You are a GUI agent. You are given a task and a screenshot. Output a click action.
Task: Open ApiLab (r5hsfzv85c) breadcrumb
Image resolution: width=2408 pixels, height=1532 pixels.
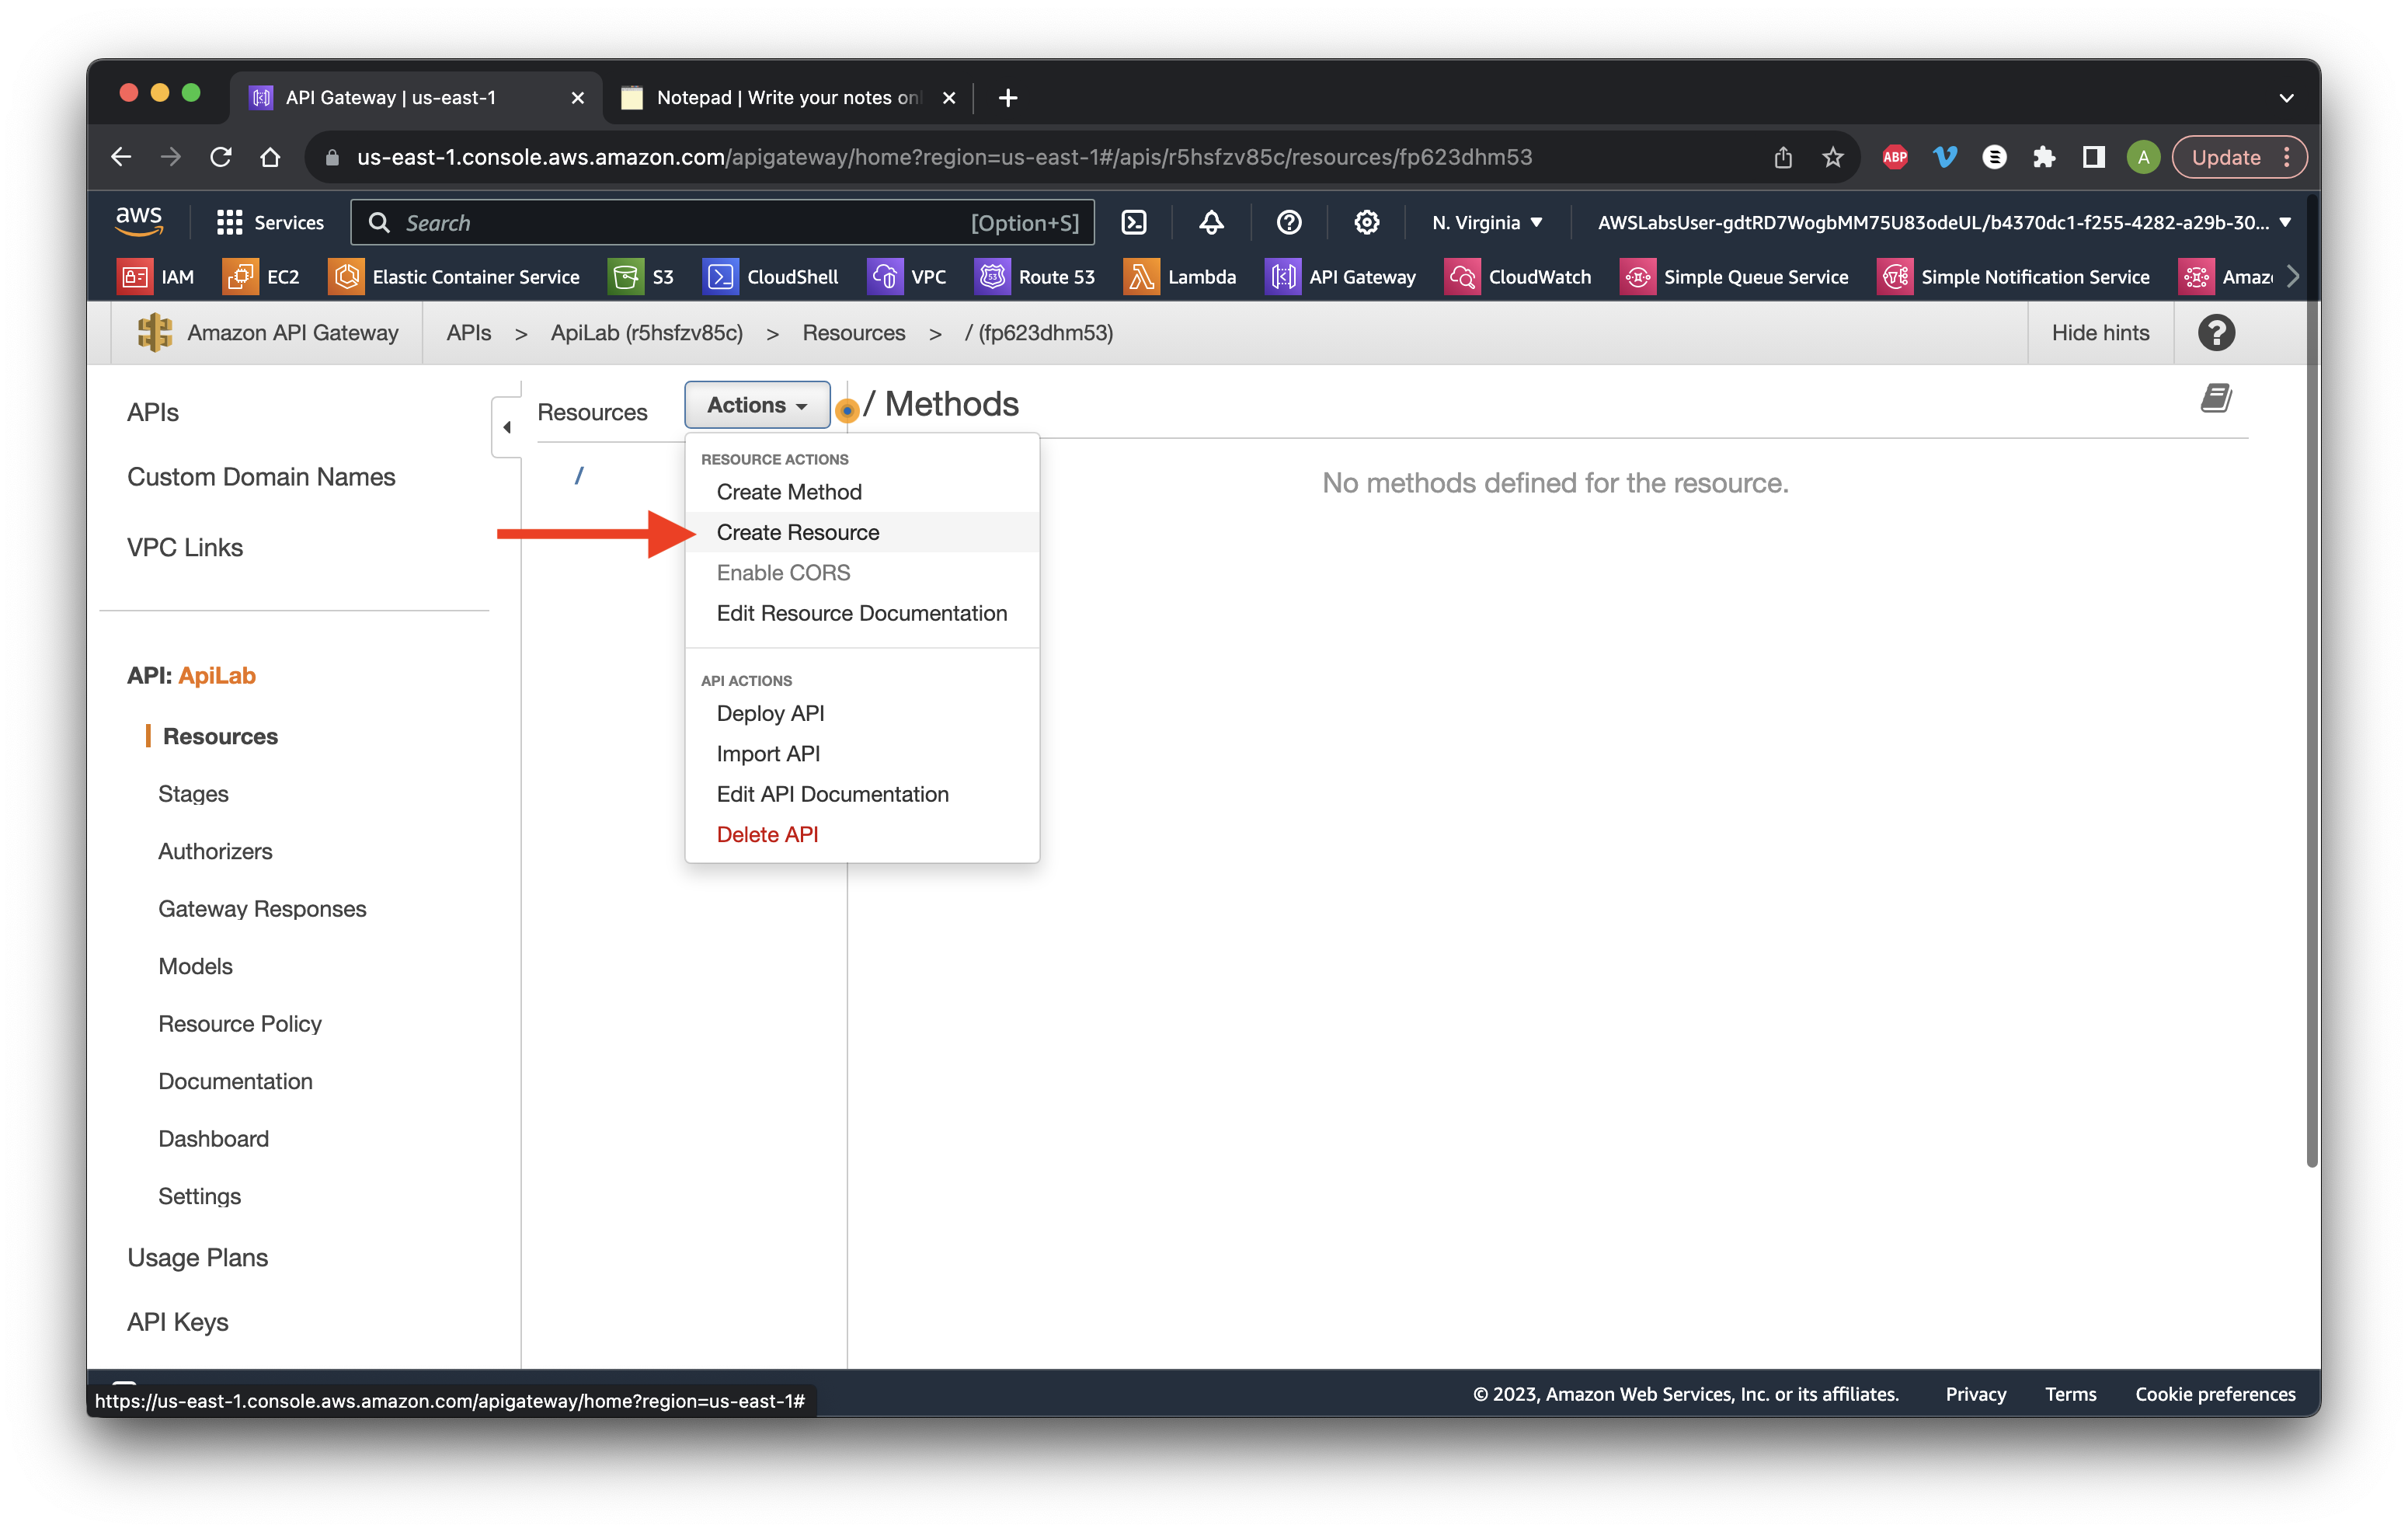[x=646, y=333]
